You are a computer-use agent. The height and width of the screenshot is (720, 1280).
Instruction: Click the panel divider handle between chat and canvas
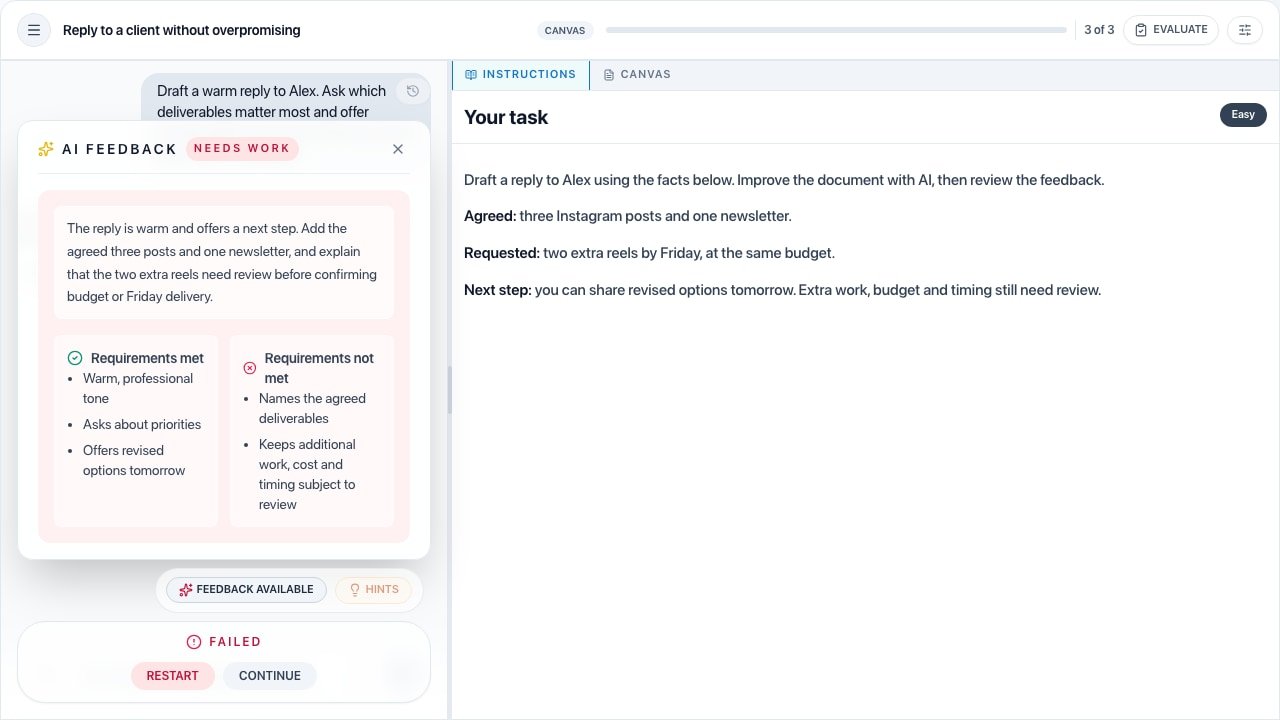[x=449, y=390]
